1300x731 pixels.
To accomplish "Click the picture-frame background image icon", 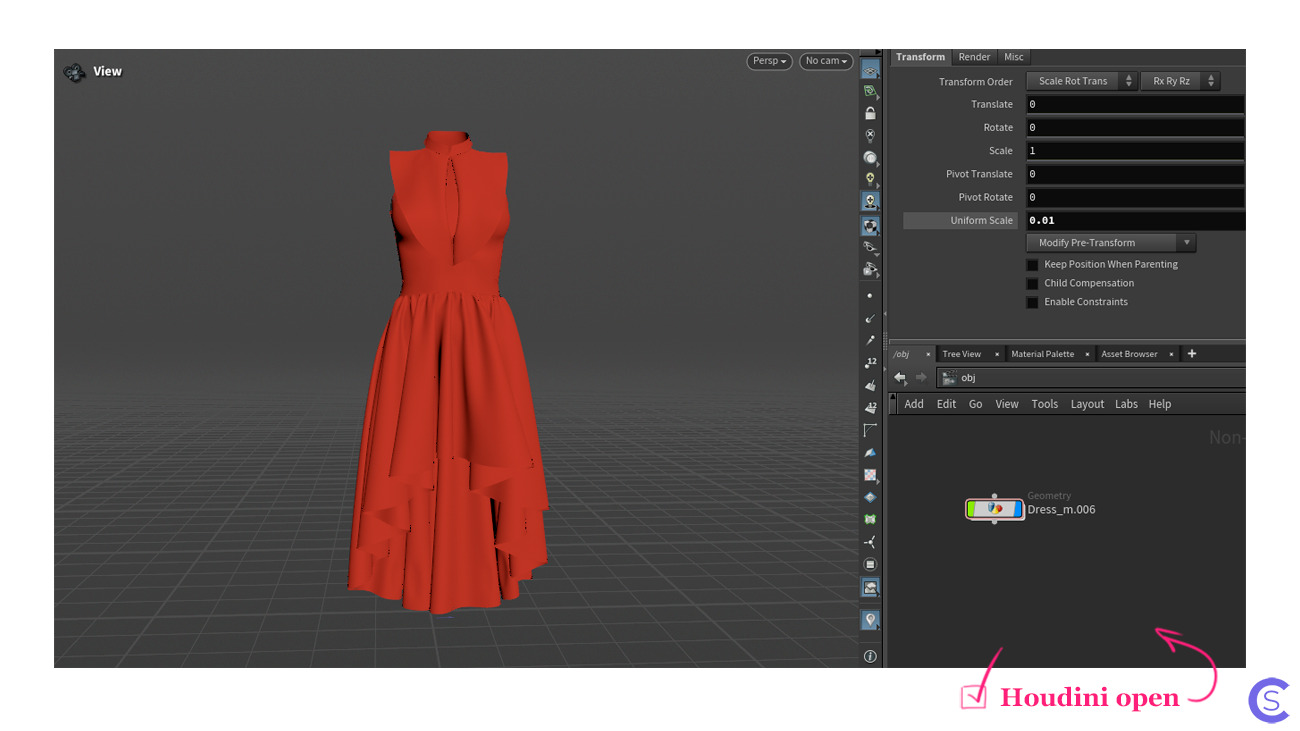I will pos(870,588).
